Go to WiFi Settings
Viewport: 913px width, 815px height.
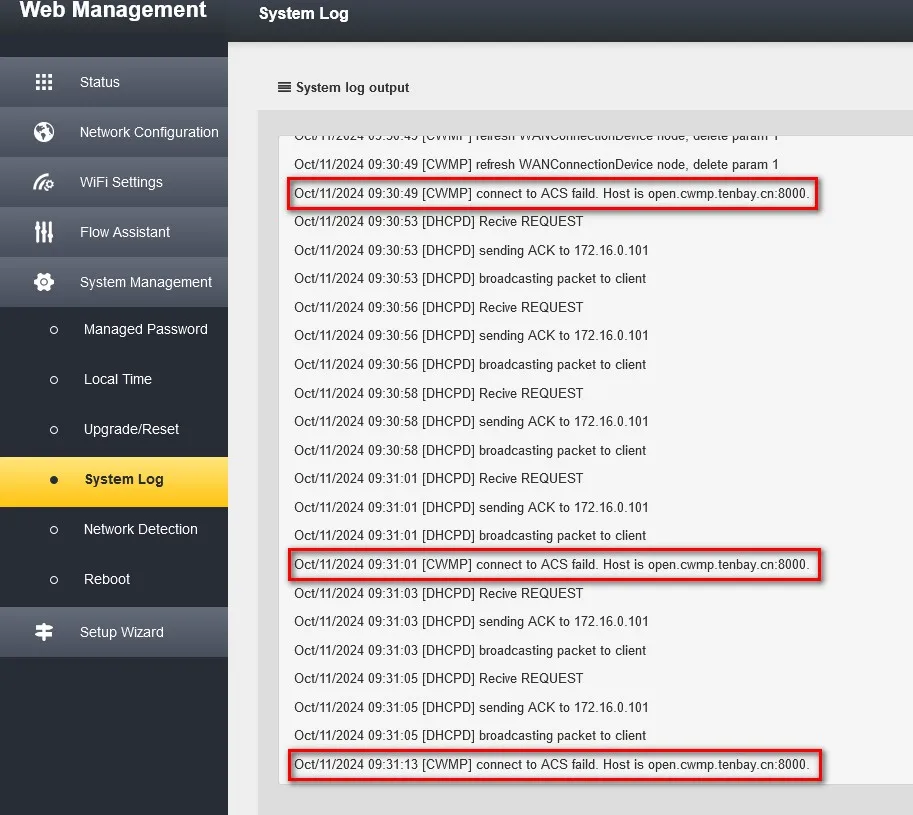114,182
